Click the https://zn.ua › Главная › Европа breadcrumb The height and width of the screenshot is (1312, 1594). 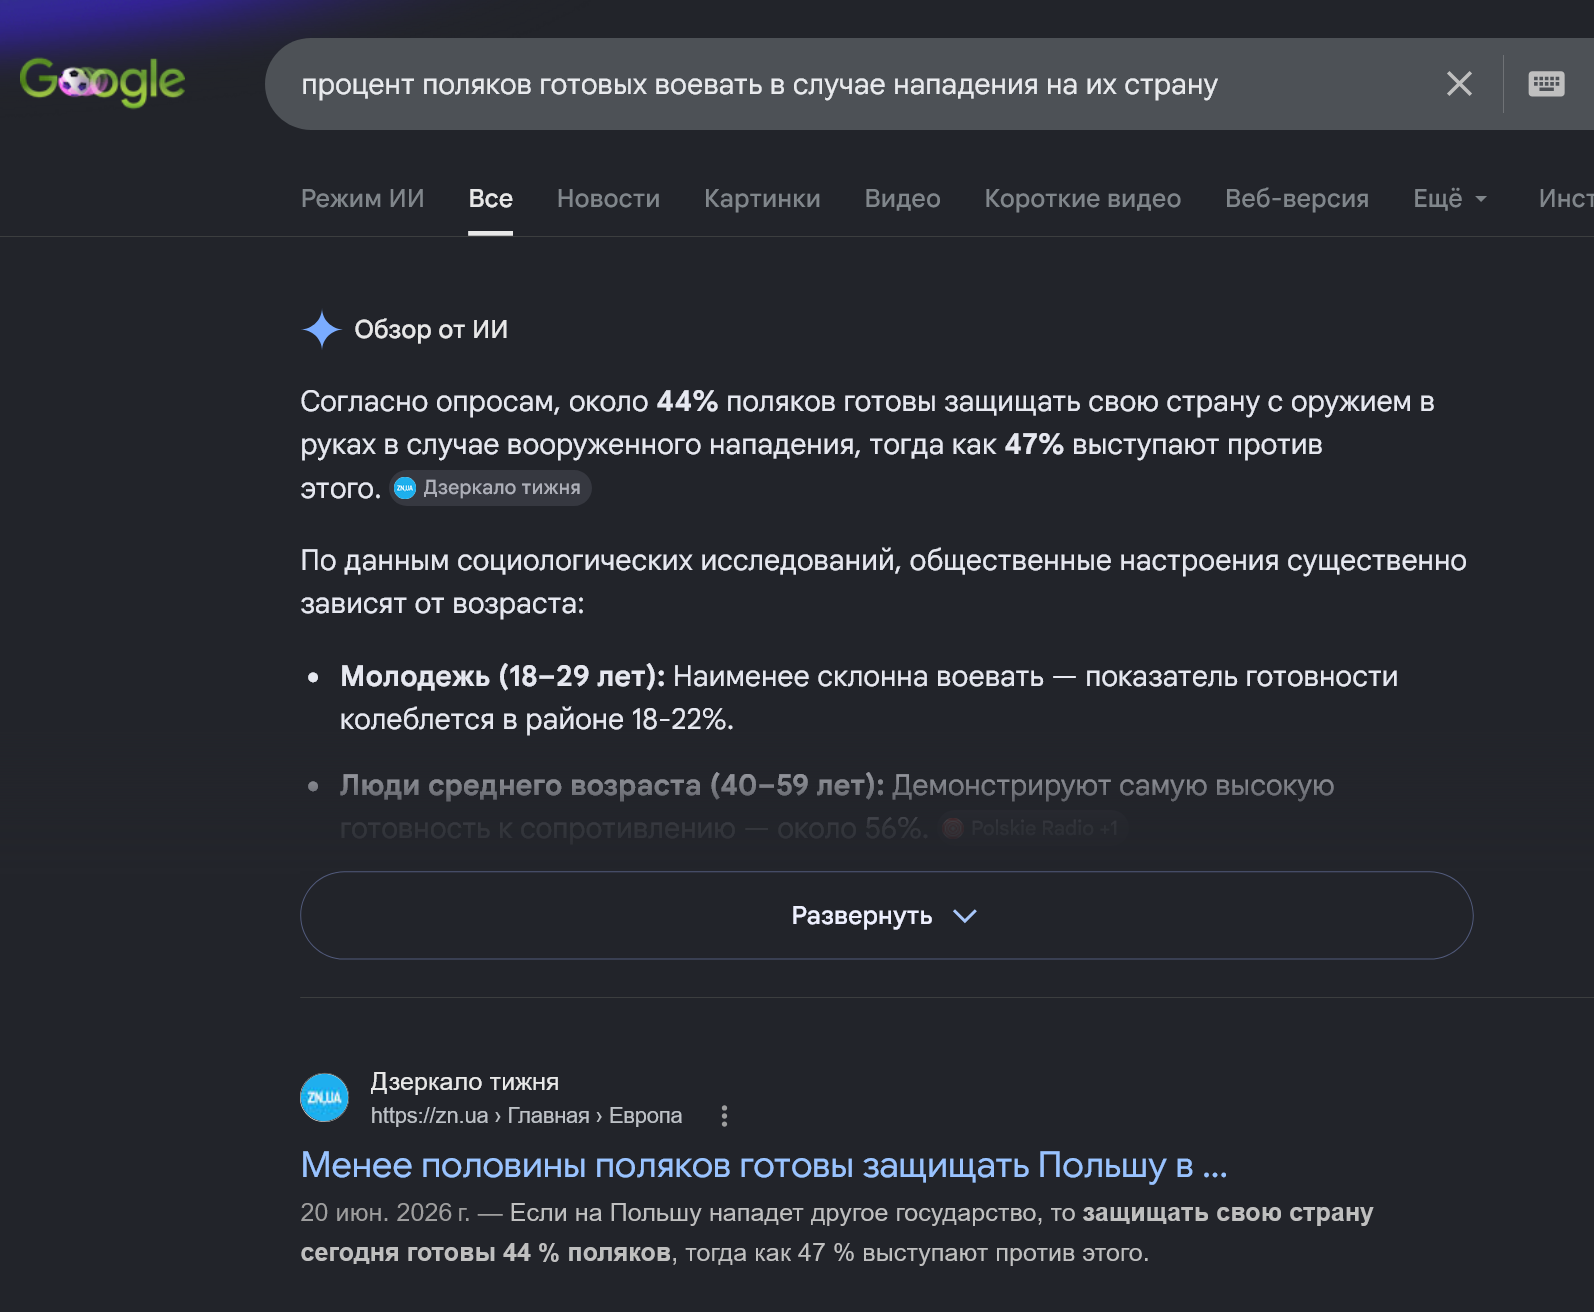tap(526, 1116)
